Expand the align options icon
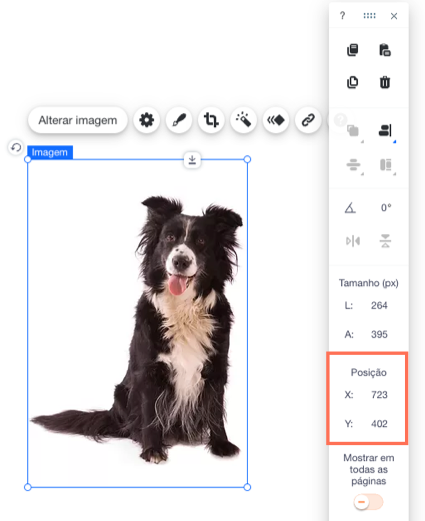Viewport: 425px width, 521px height. pos(386,130)
